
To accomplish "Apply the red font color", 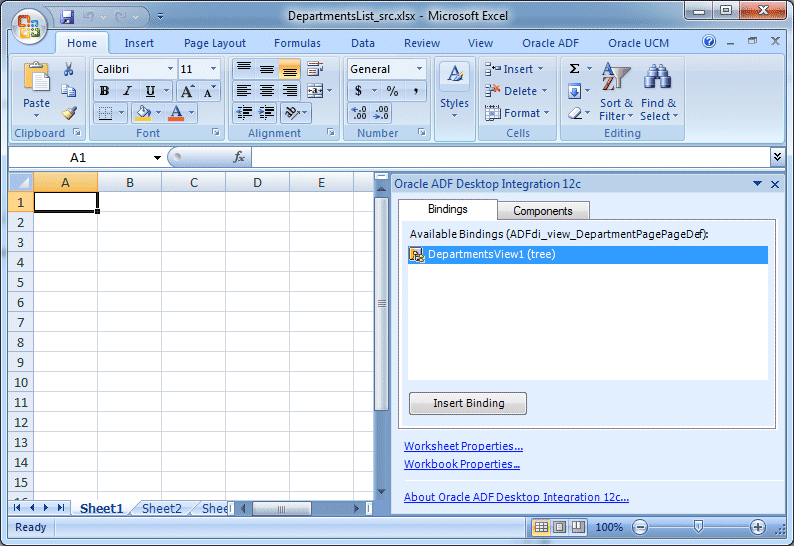I will tap(176, 113).
